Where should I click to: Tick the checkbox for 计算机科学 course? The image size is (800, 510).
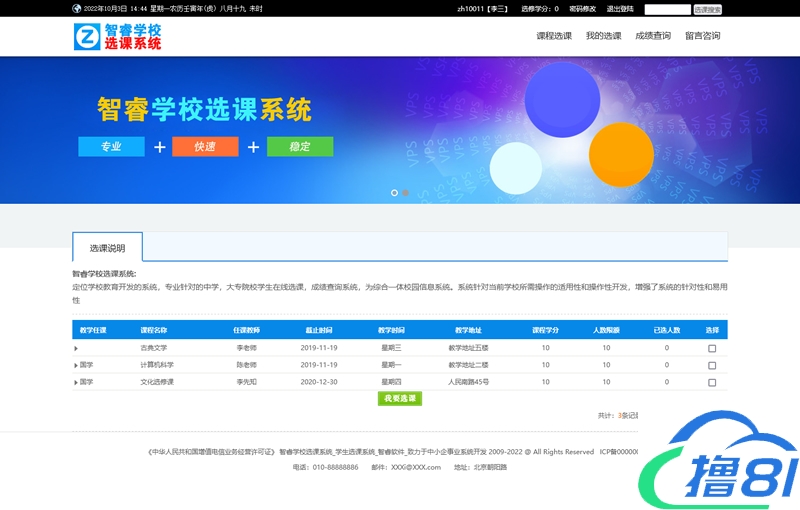pyautogui.click(x=712, y=365)
